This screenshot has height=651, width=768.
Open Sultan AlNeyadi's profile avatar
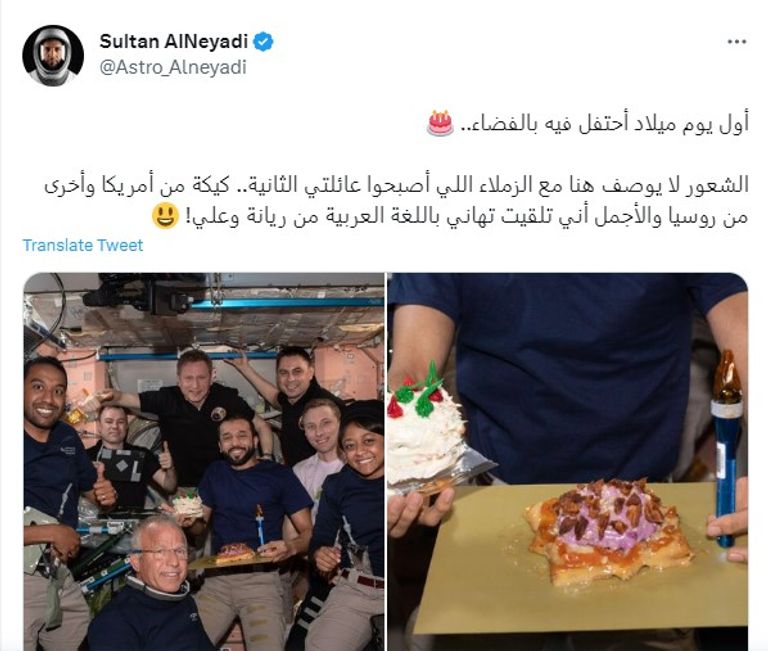click(53, 55)
